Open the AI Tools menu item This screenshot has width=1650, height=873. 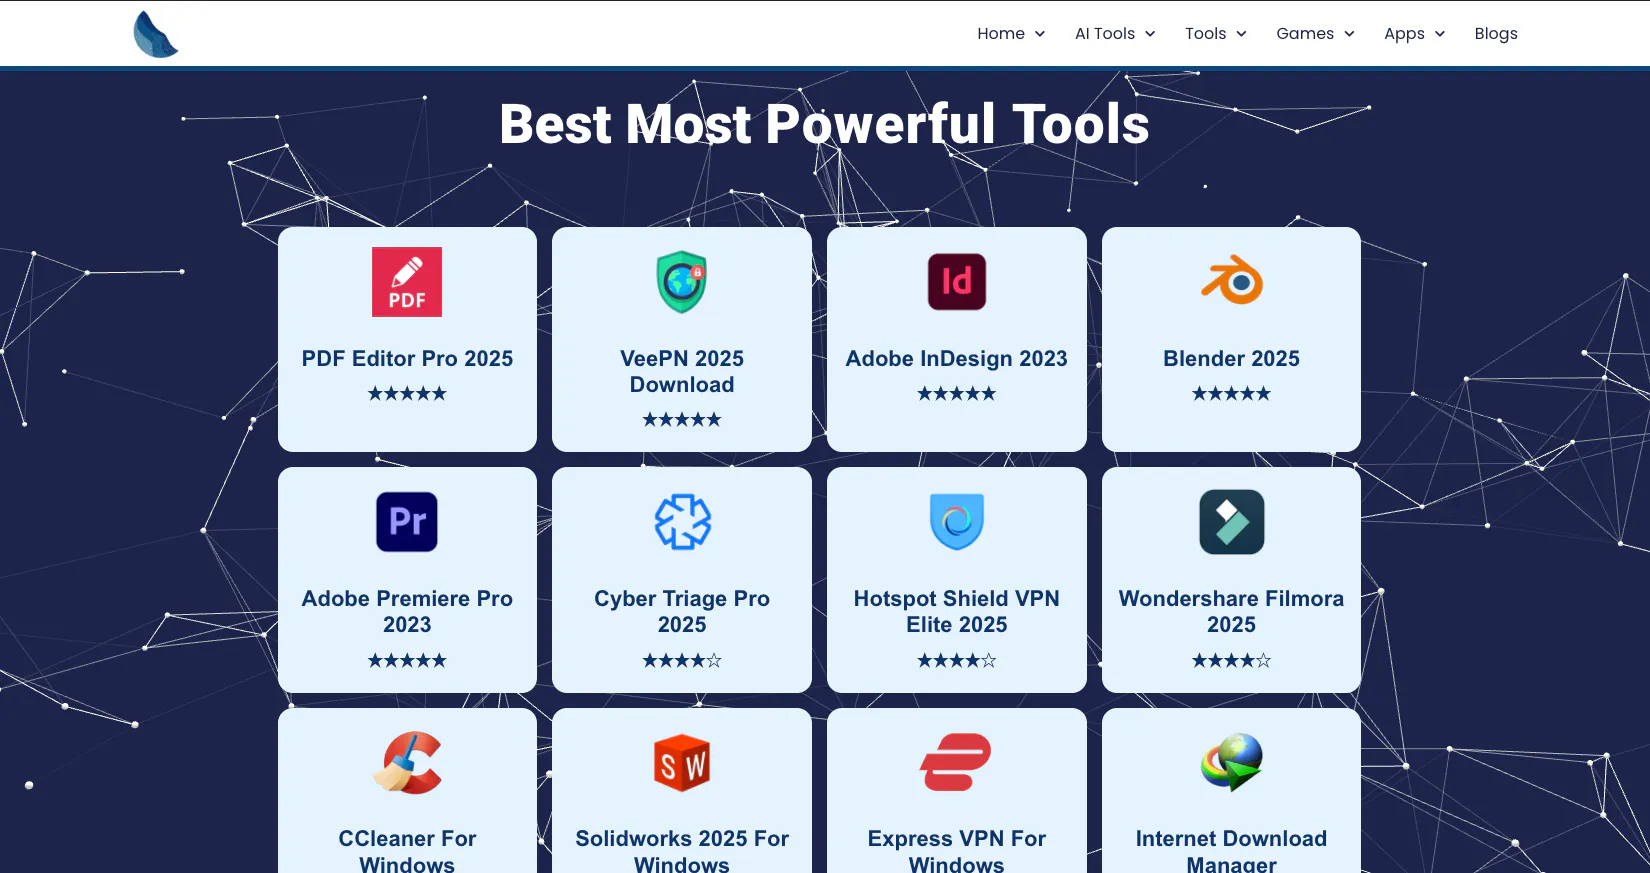pos(1105,34)
